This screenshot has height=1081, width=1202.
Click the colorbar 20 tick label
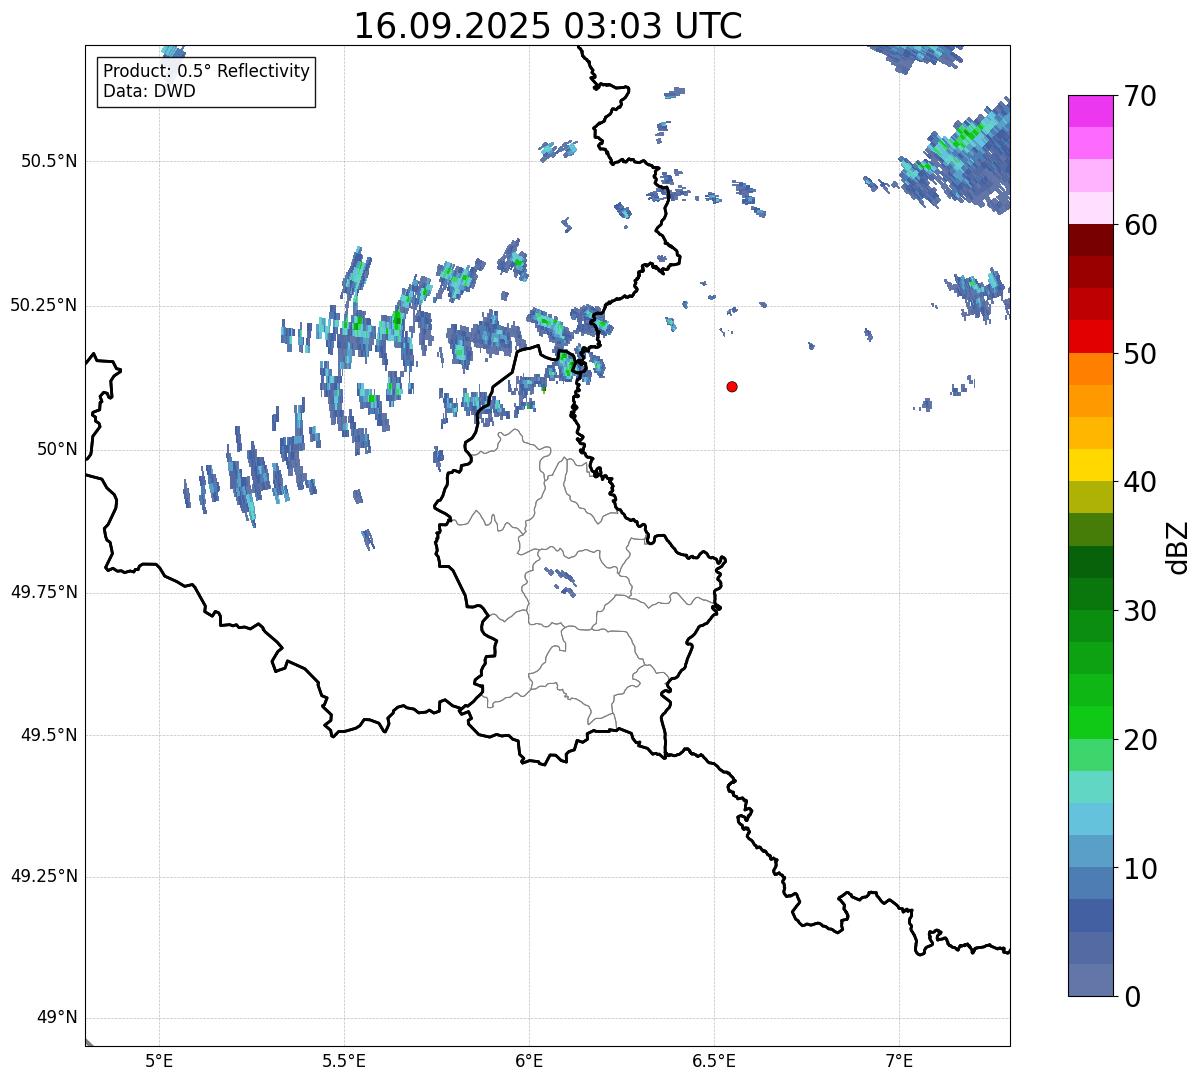pyautogui.click(x=1140, y=740)
